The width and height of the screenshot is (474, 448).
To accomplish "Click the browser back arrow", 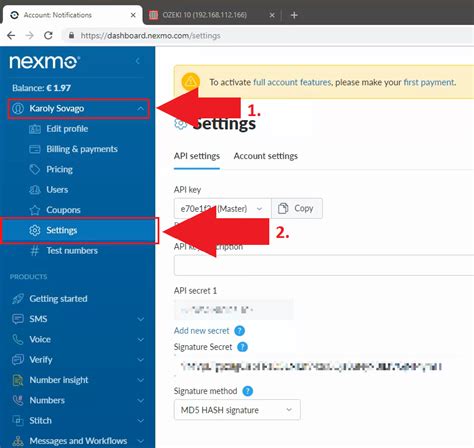I will [11, 35].
